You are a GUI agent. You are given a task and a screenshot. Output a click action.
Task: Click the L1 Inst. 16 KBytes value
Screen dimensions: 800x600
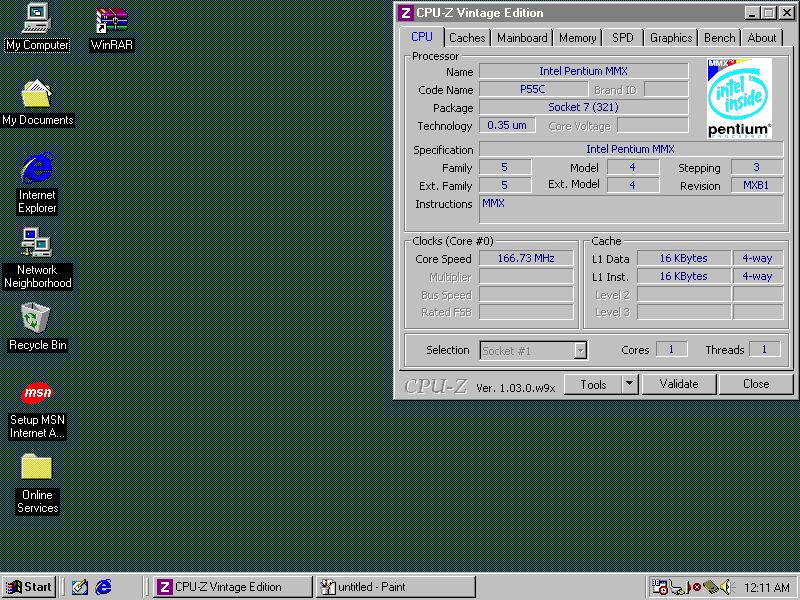684,277
